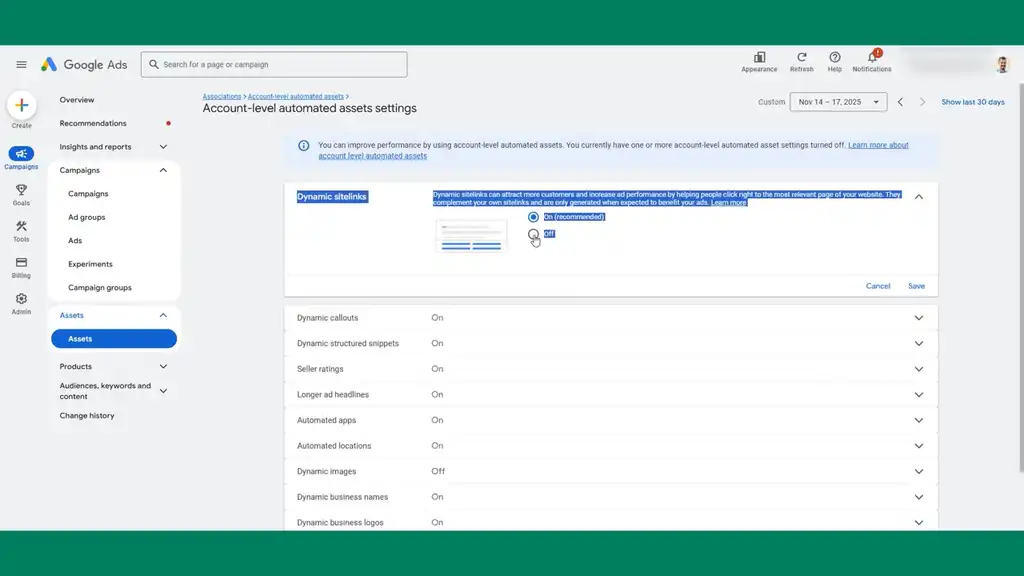
Task: Refresh the page using the Refresh icon
Action: [x=802, y=59]
